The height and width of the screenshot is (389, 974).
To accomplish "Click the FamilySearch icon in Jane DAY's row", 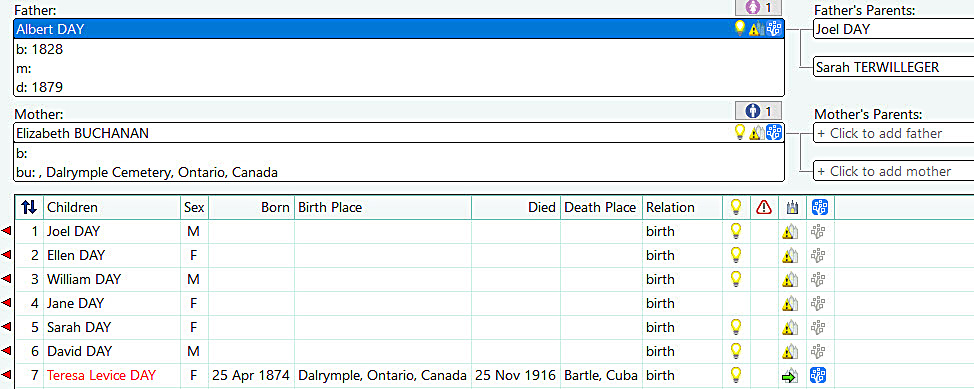I will tap(817, 303).
